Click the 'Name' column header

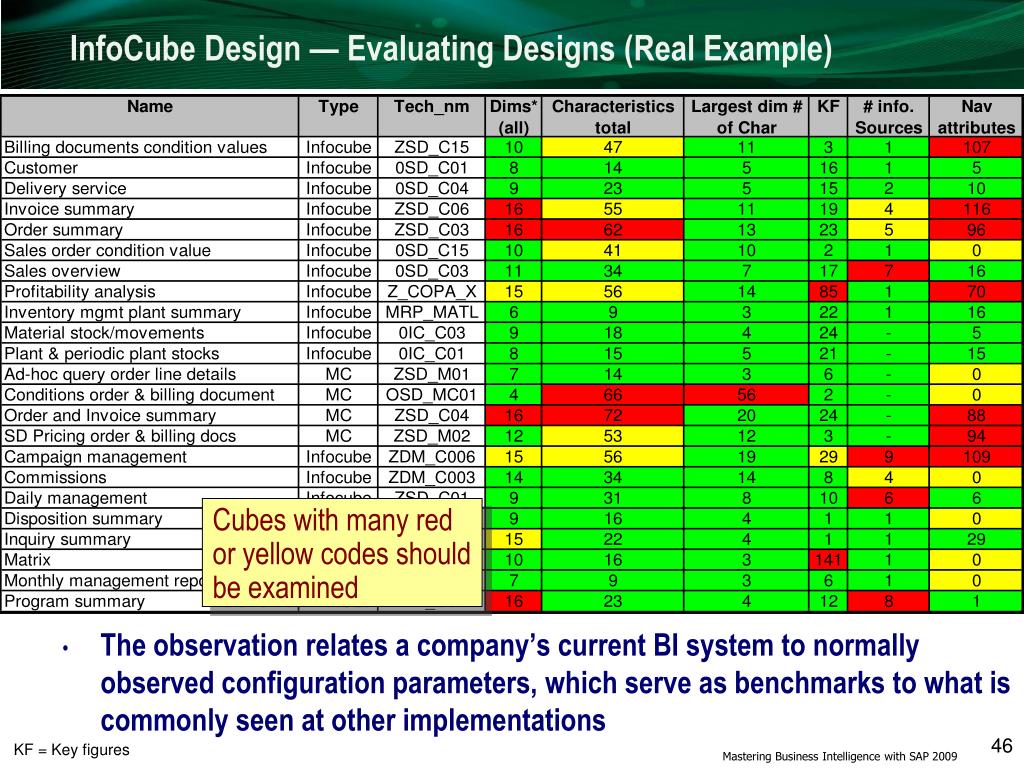(x=150, y=116)
